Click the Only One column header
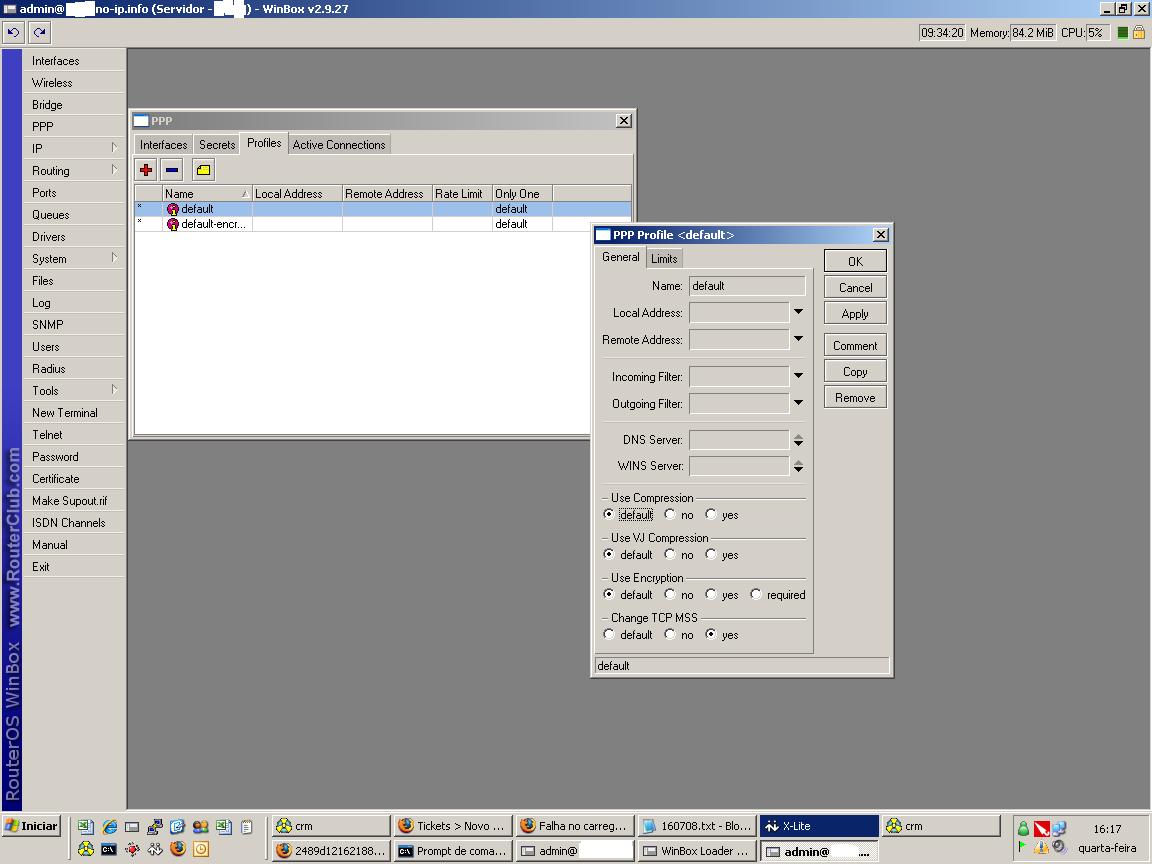The width and height of the screenshot is (1152, 864). (x=522, y=194)
